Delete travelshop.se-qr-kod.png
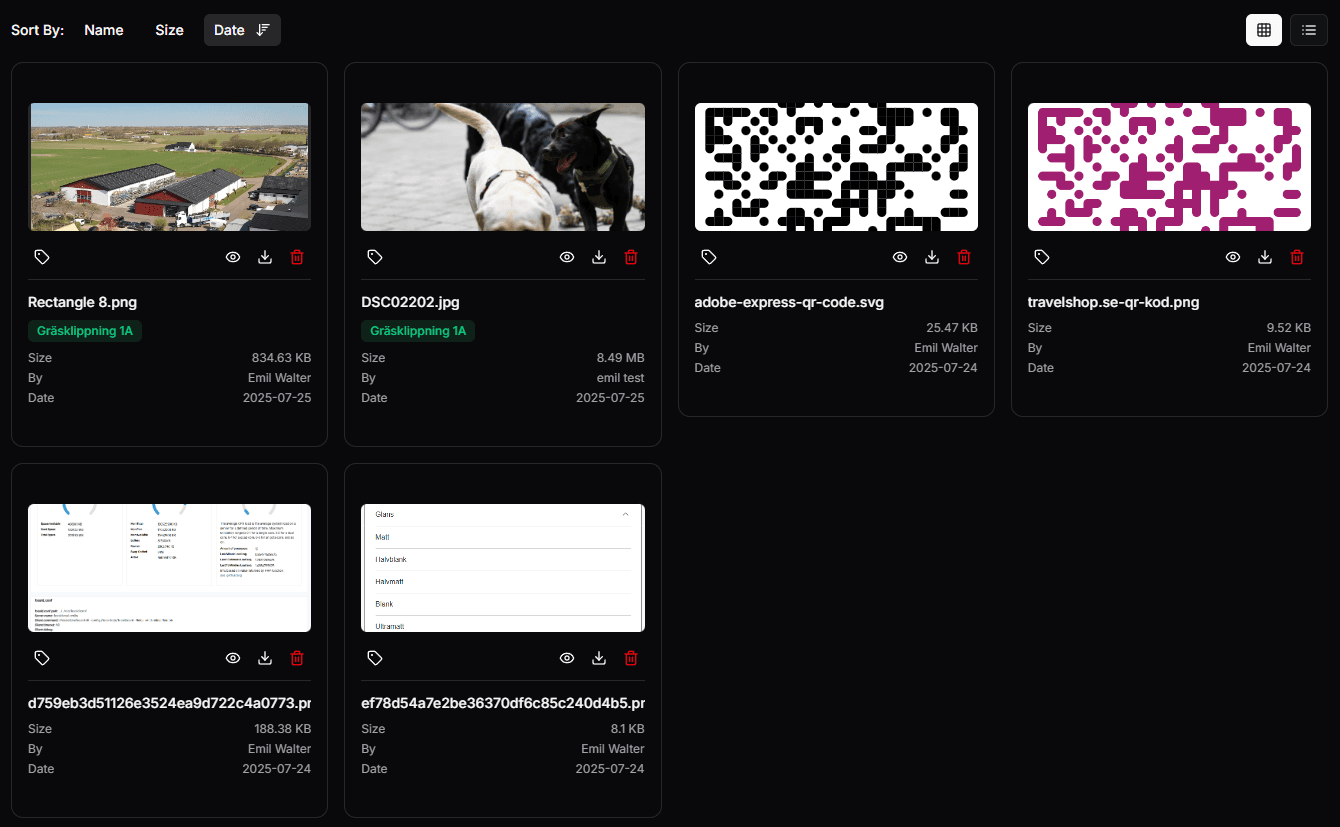The image size is (1340, 827). click(1297, 257)
